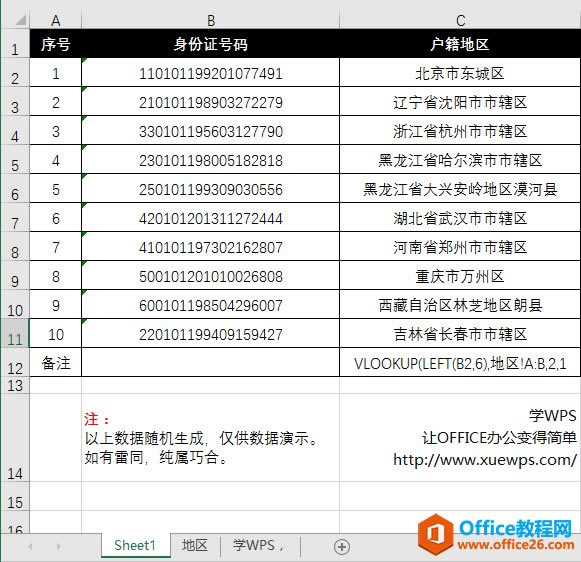Select column B header
The image size is (581, 562).
tap(210, 21)
